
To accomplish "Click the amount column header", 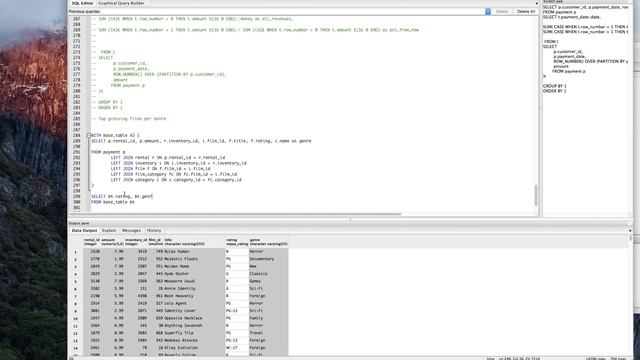I will click(x=113, y=242).
